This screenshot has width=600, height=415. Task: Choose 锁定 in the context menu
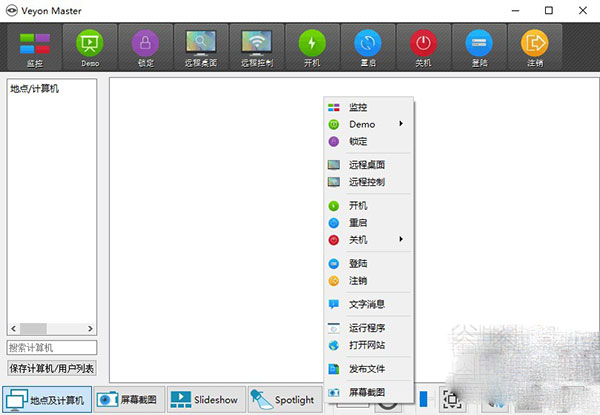pyautogui.click(x=368, y=142)
